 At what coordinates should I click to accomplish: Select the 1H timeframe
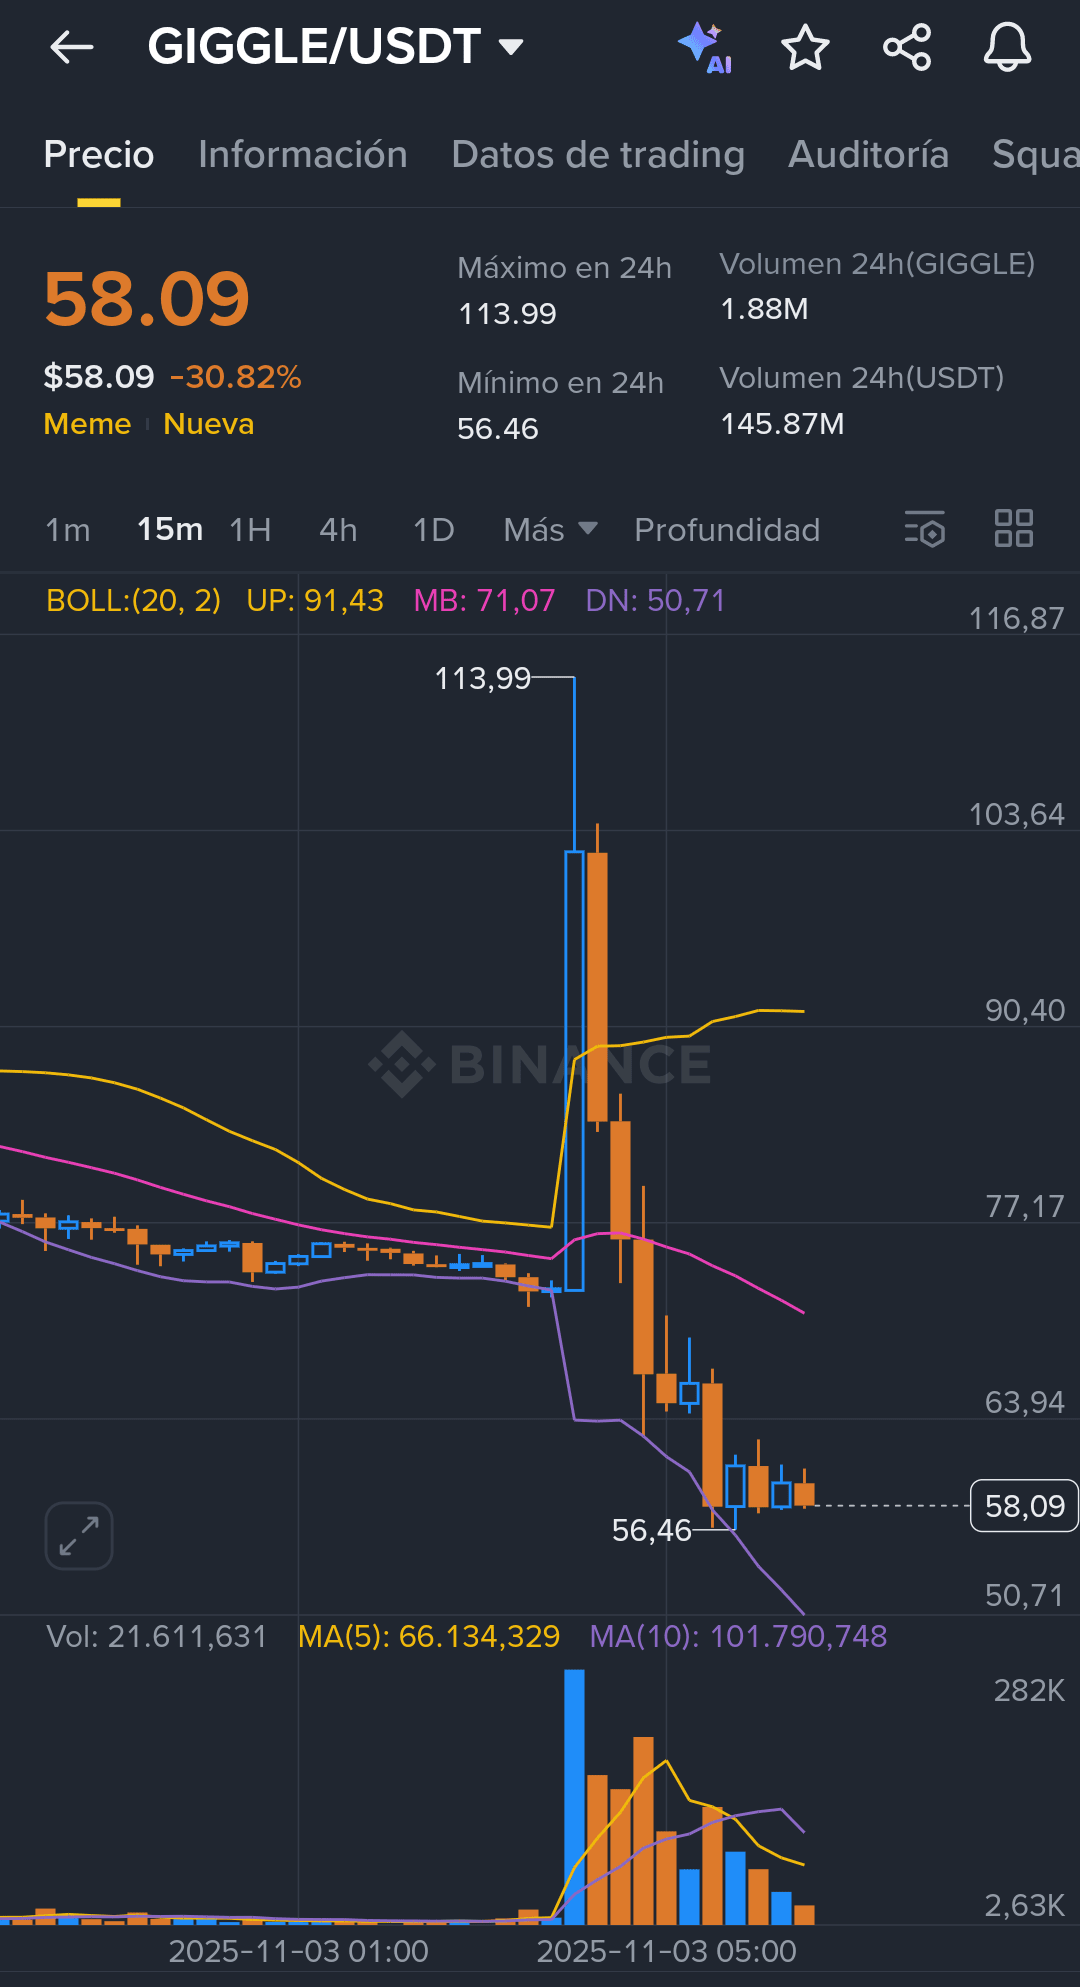(x=250, y=529)
